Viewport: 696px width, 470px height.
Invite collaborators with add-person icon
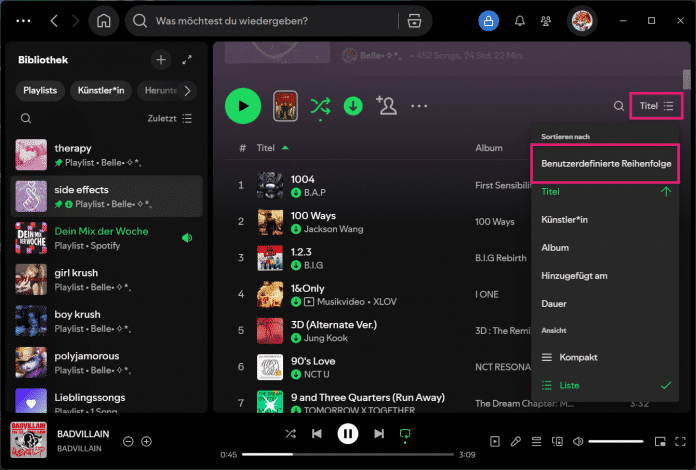(386, 105)
